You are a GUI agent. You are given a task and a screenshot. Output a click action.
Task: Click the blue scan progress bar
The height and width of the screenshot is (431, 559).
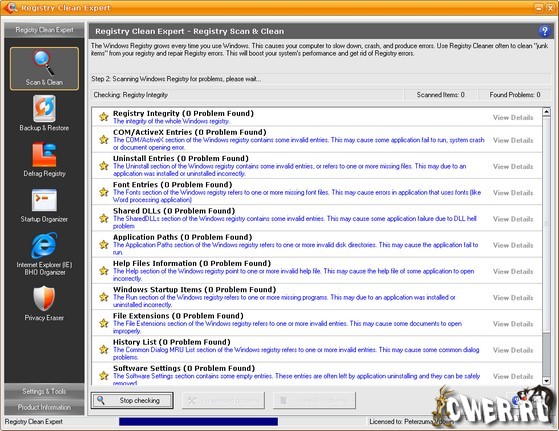click(198, 422)
